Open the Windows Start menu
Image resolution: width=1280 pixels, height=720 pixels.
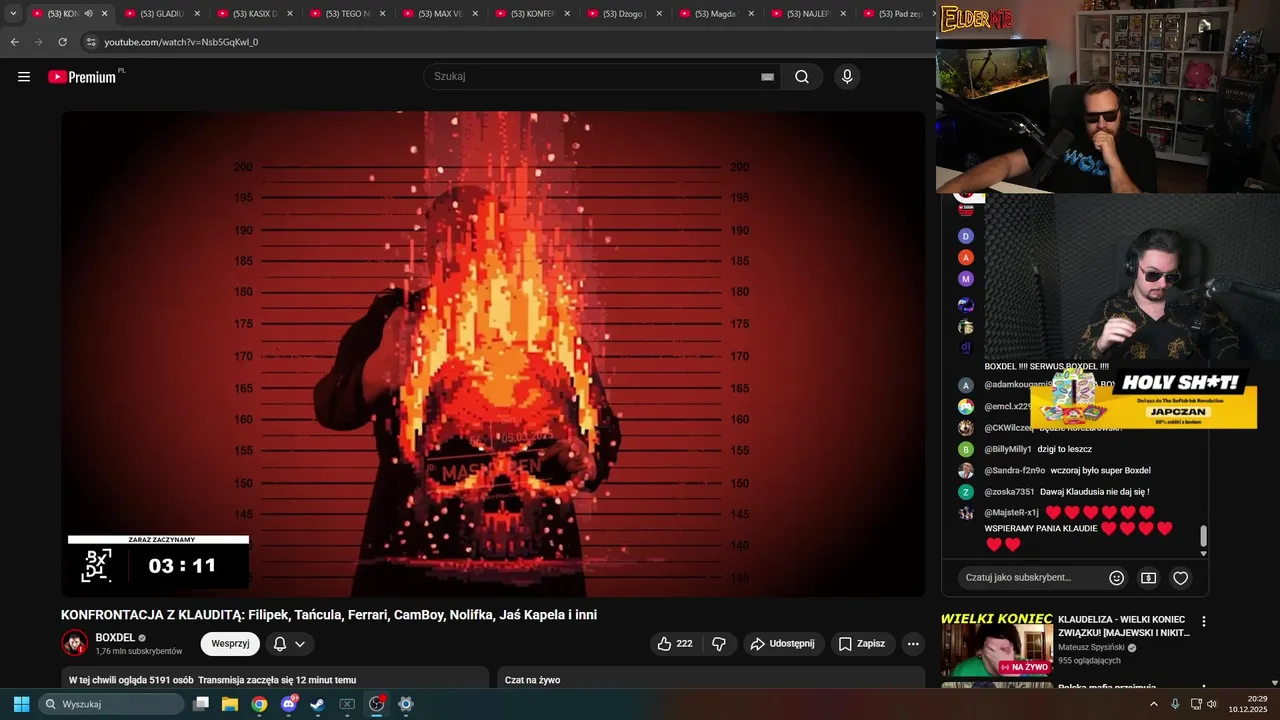[x=21, y=704]
